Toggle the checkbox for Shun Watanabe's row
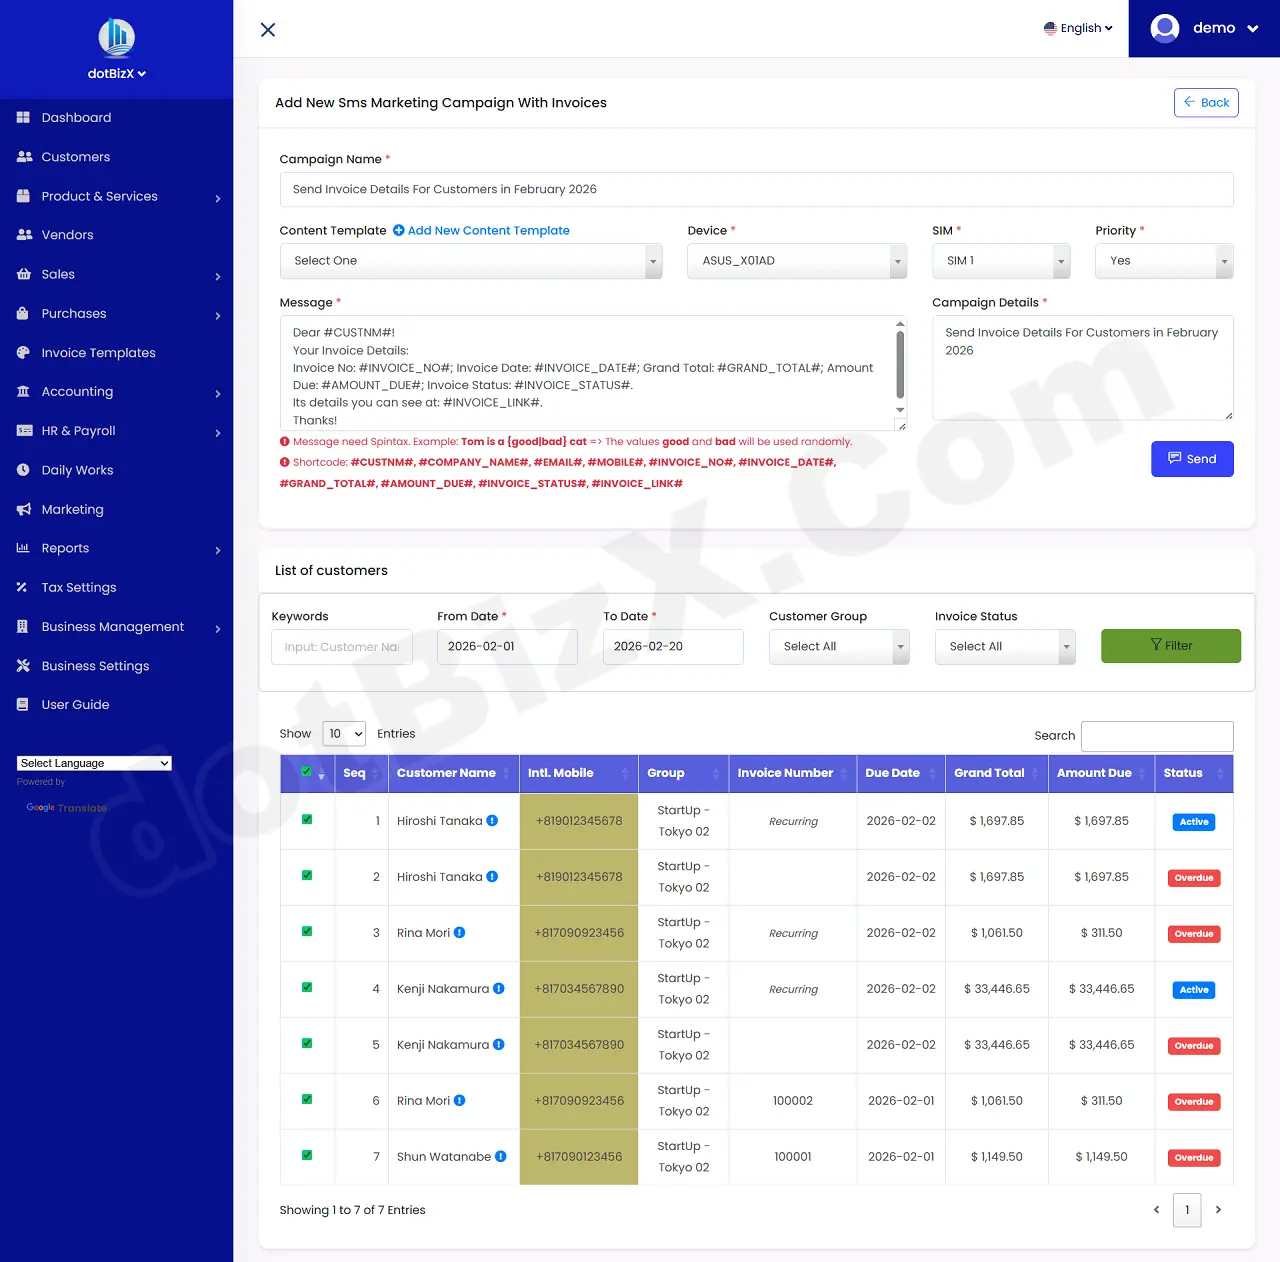 (306, 1157)
